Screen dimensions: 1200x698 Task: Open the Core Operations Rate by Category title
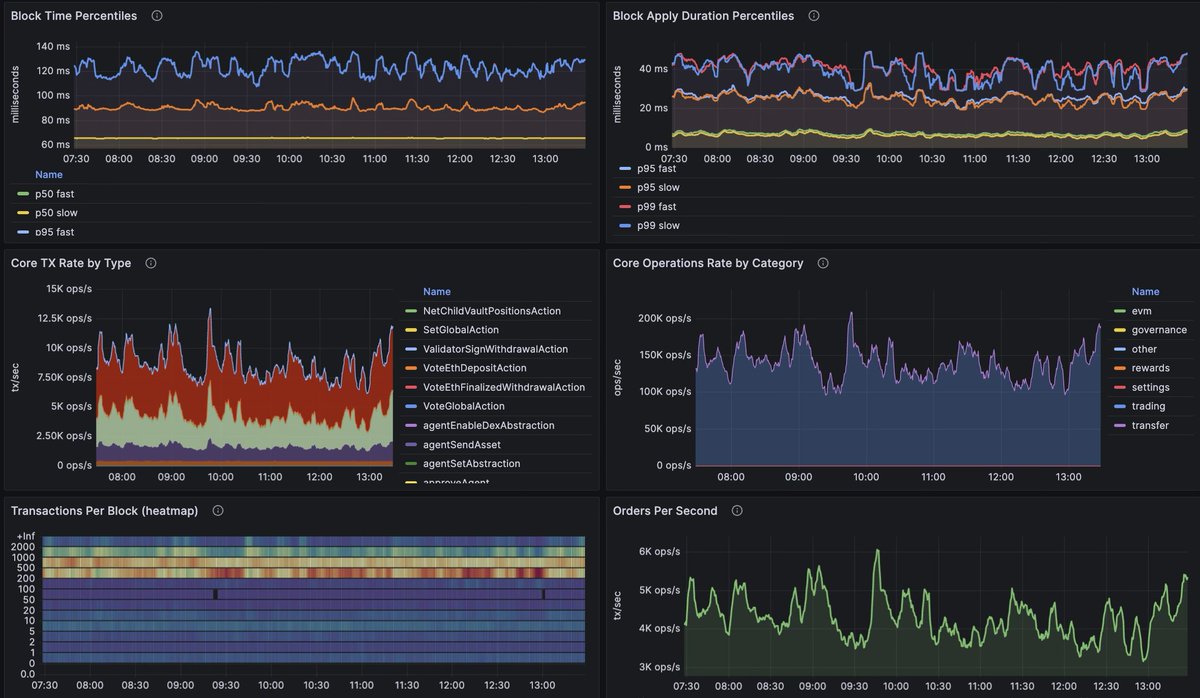[x=708, y=263]
